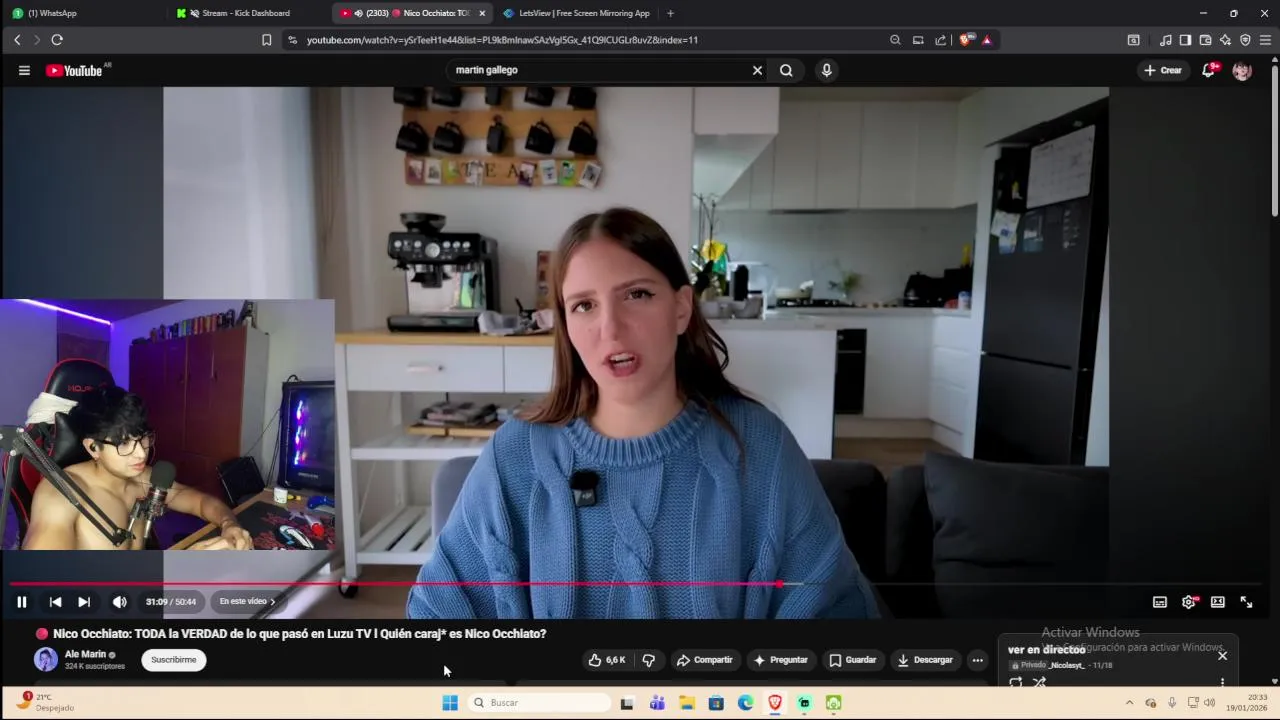The height and width of the screenshot is (720, 1280).
Task: Save the video with Guardar
Action: (853, 660)
